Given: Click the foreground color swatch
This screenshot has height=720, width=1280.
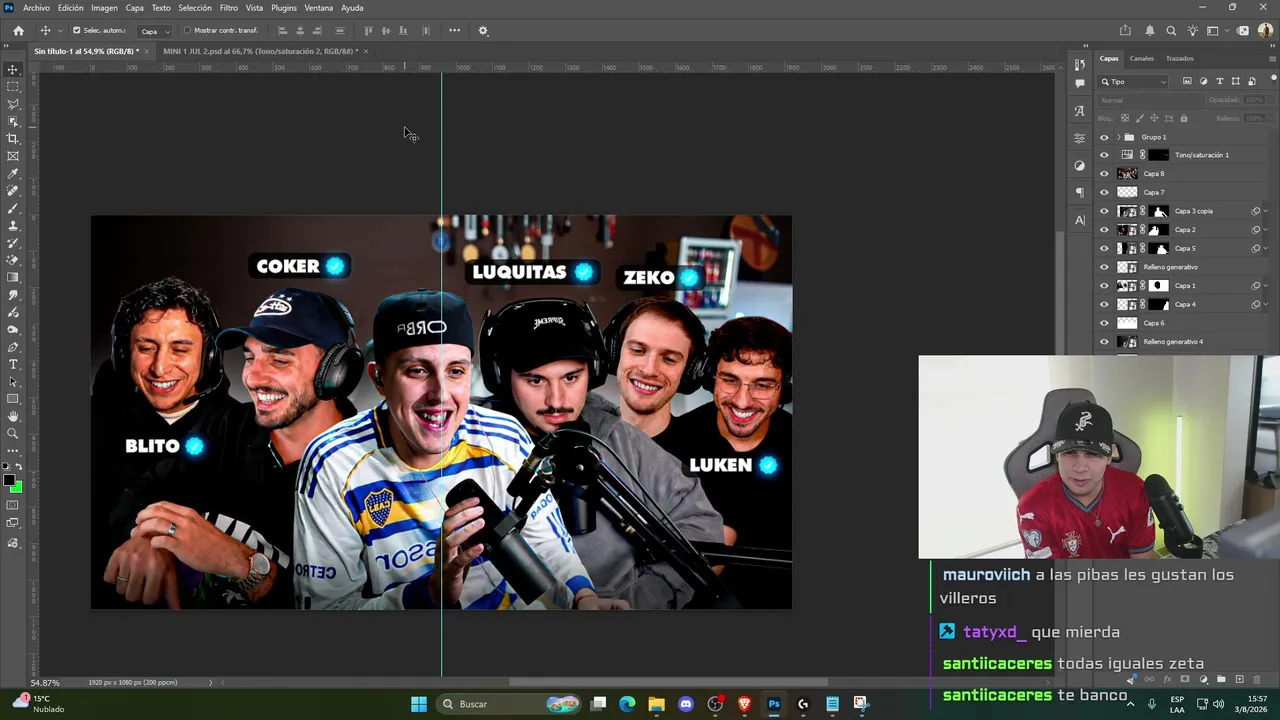Looking at the screenshot, I should click(10, 481).
